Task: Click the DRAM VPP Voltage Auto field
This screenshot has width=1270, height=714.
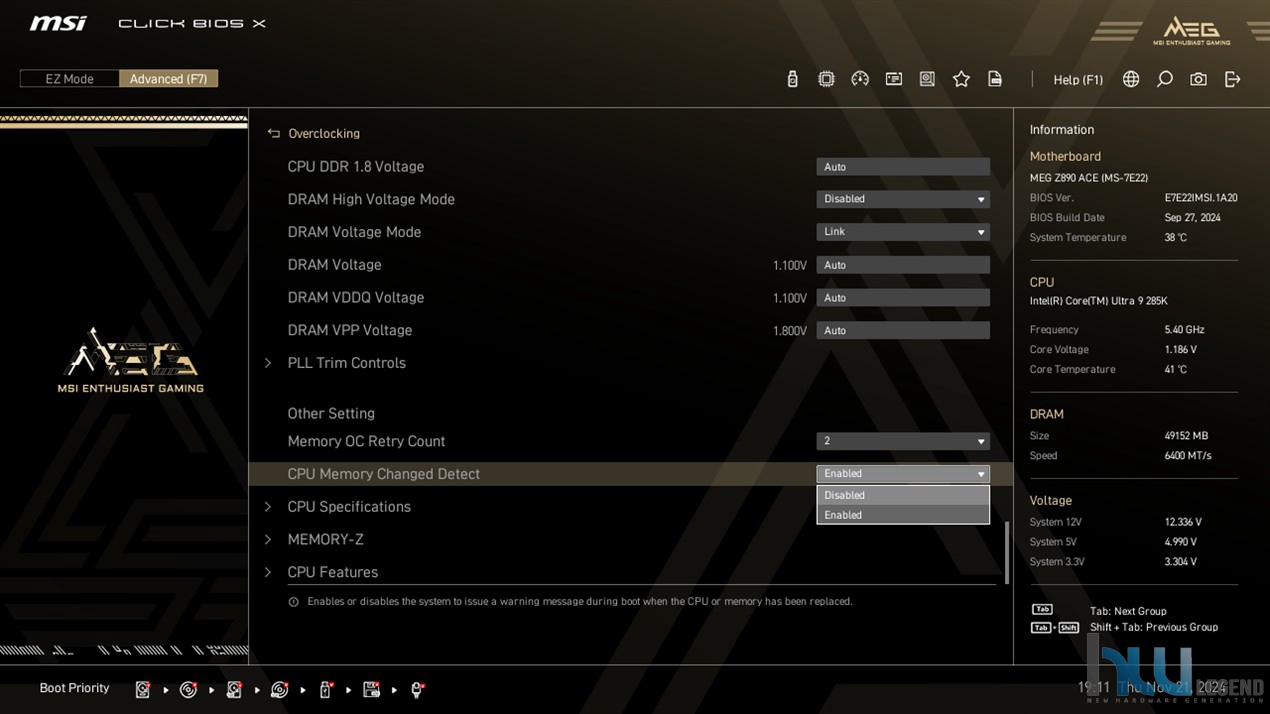Action: pyautogui.click(x=903, y=330)
